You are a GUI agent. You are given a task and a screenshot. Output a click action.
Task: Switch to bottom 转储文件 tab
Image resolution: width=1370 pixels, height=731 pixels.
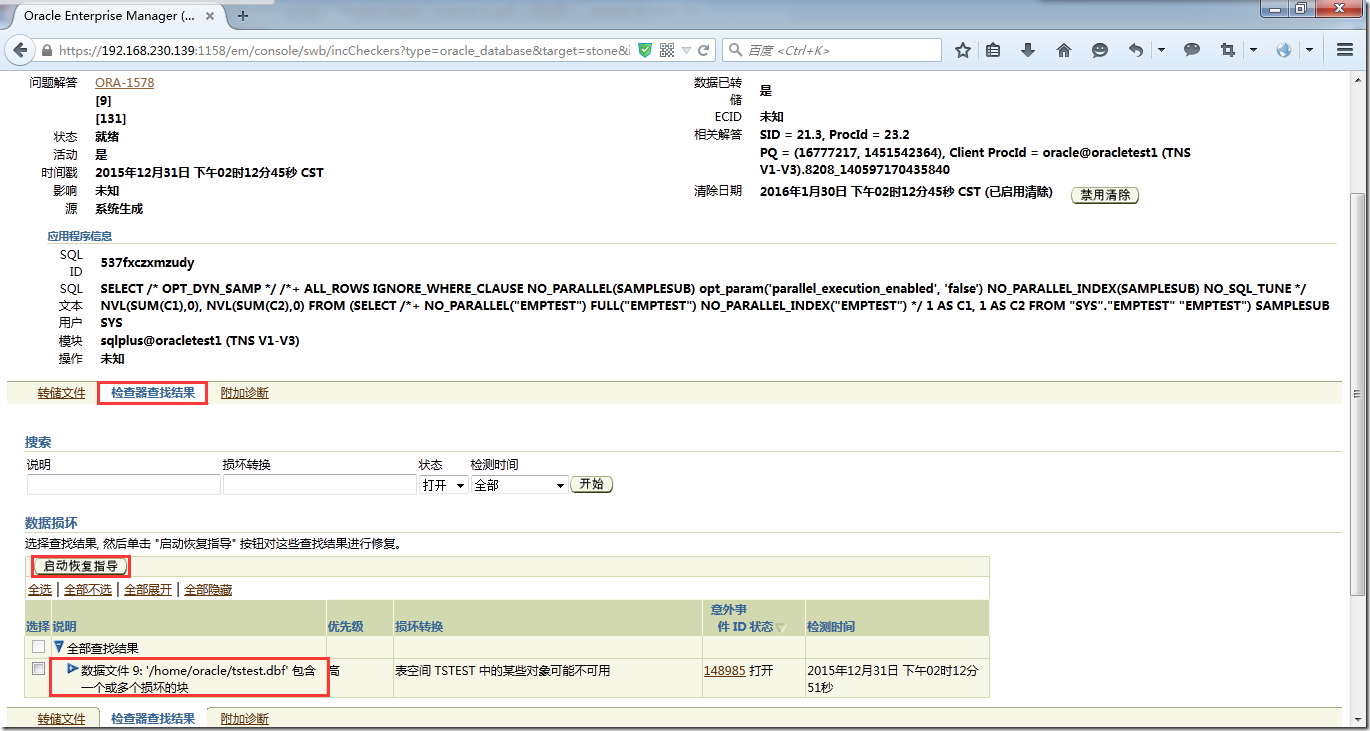coord(62,718)
